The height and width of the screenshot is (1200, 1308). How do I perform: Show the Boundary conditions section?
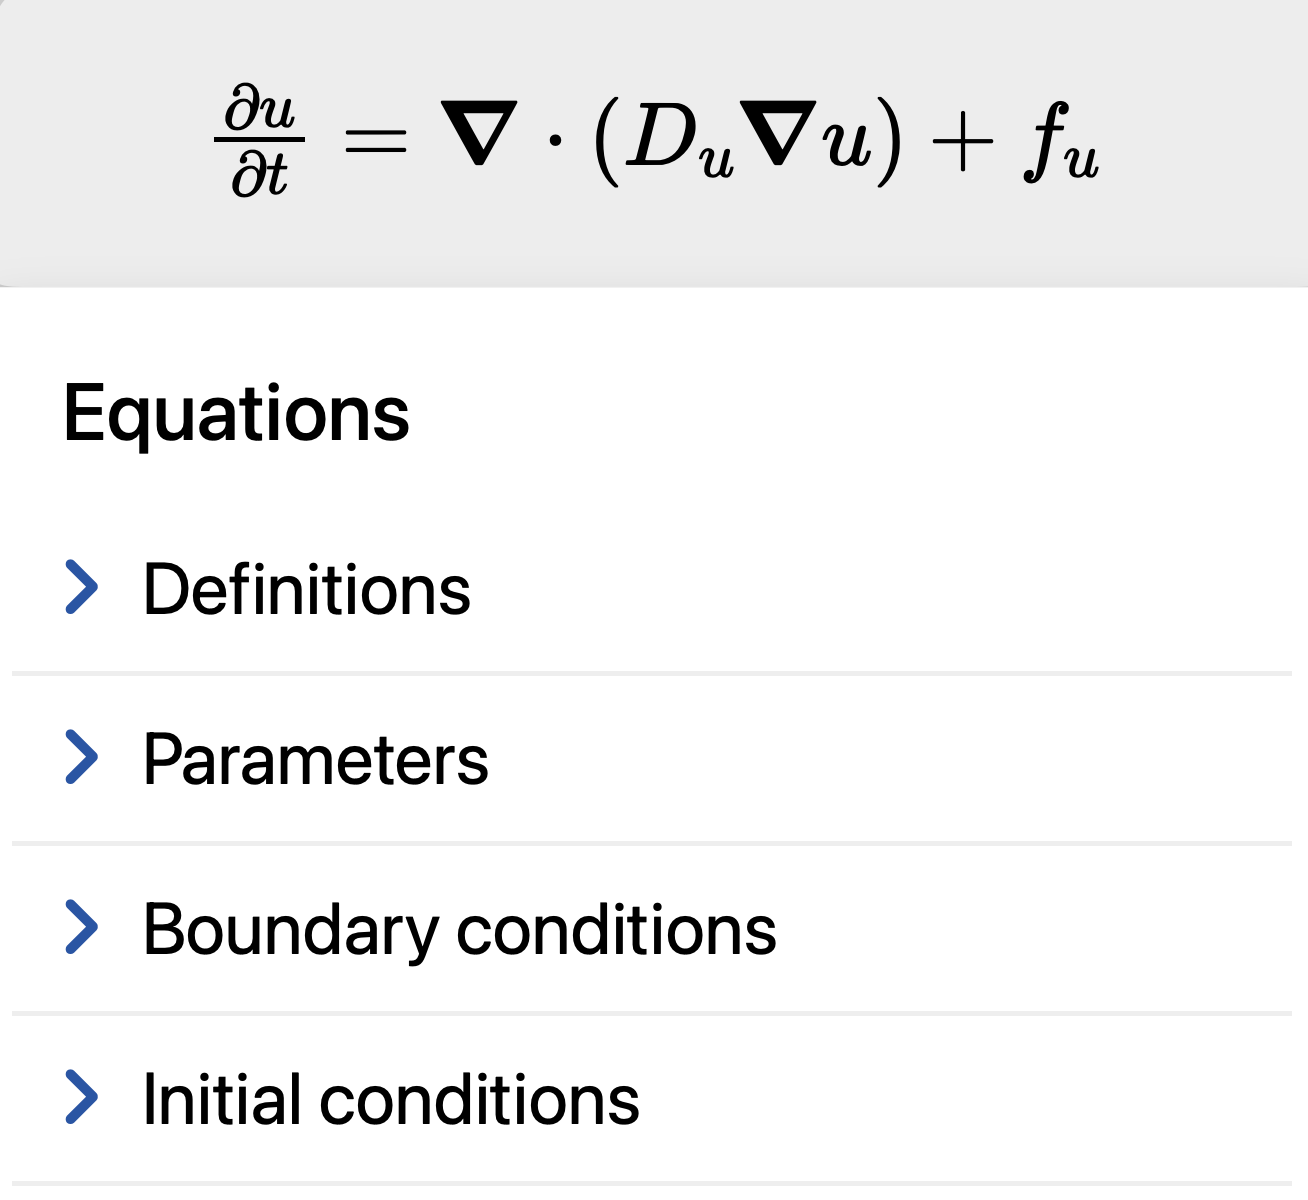(459, 929)
